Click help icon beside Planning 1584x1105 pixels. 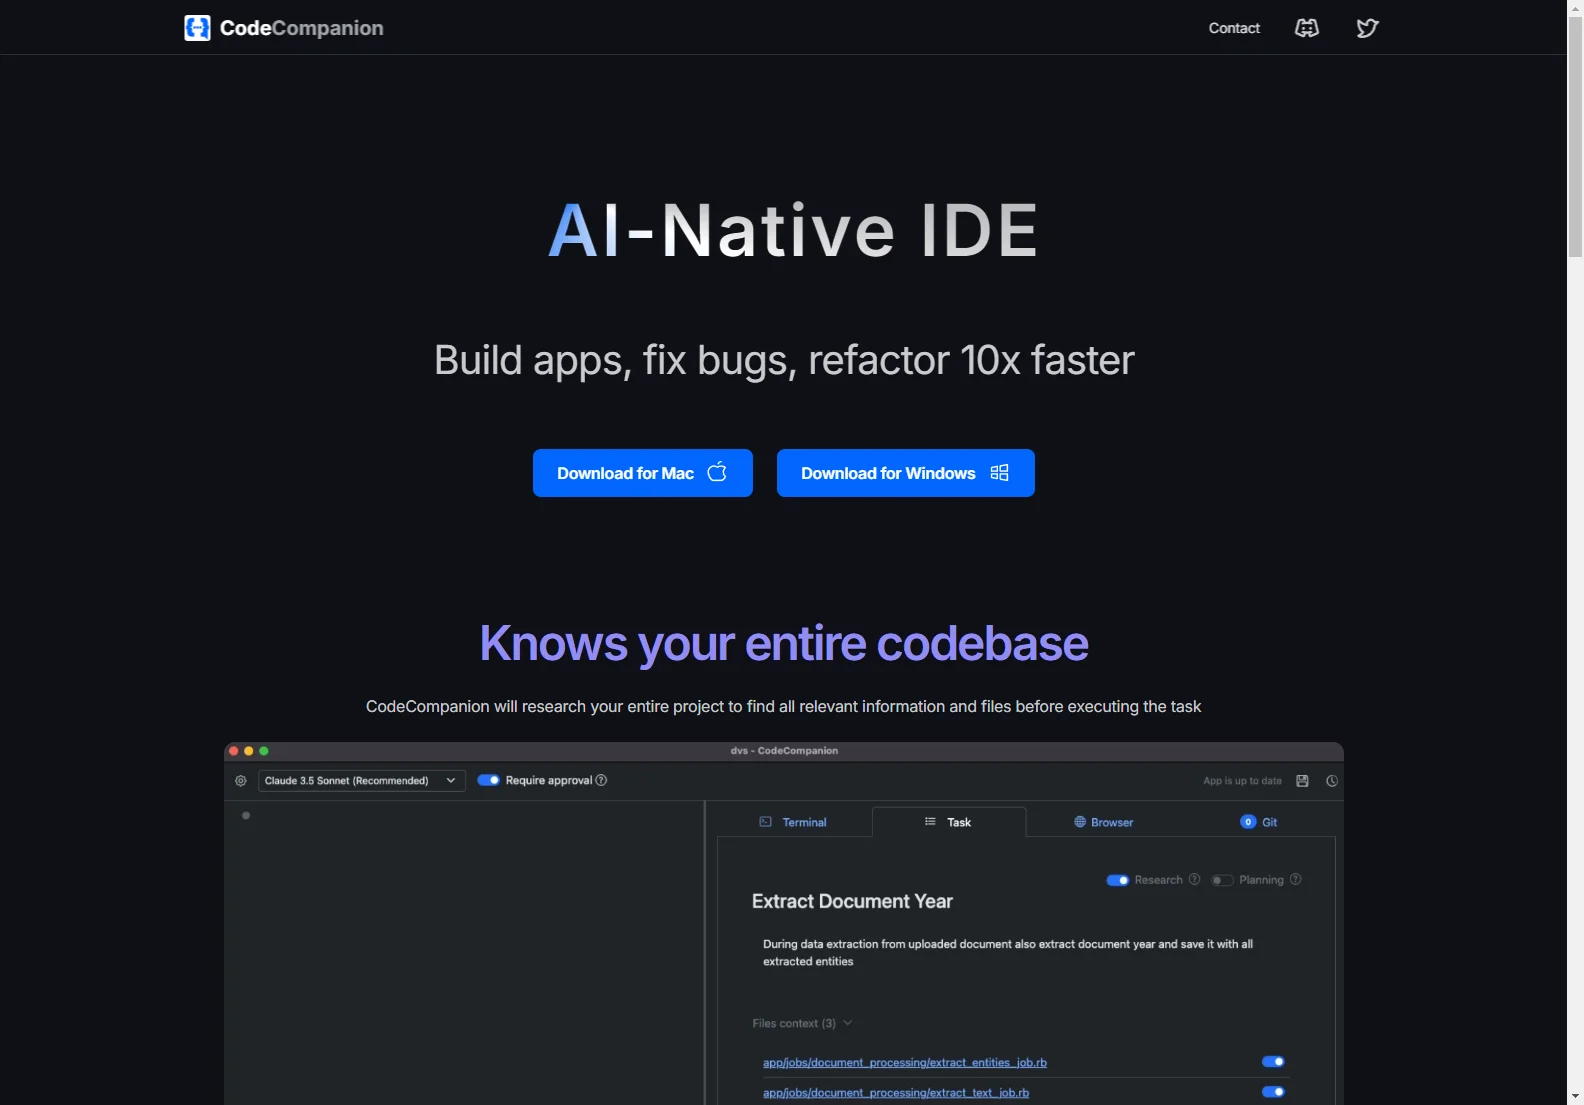tap(1296, 879)
